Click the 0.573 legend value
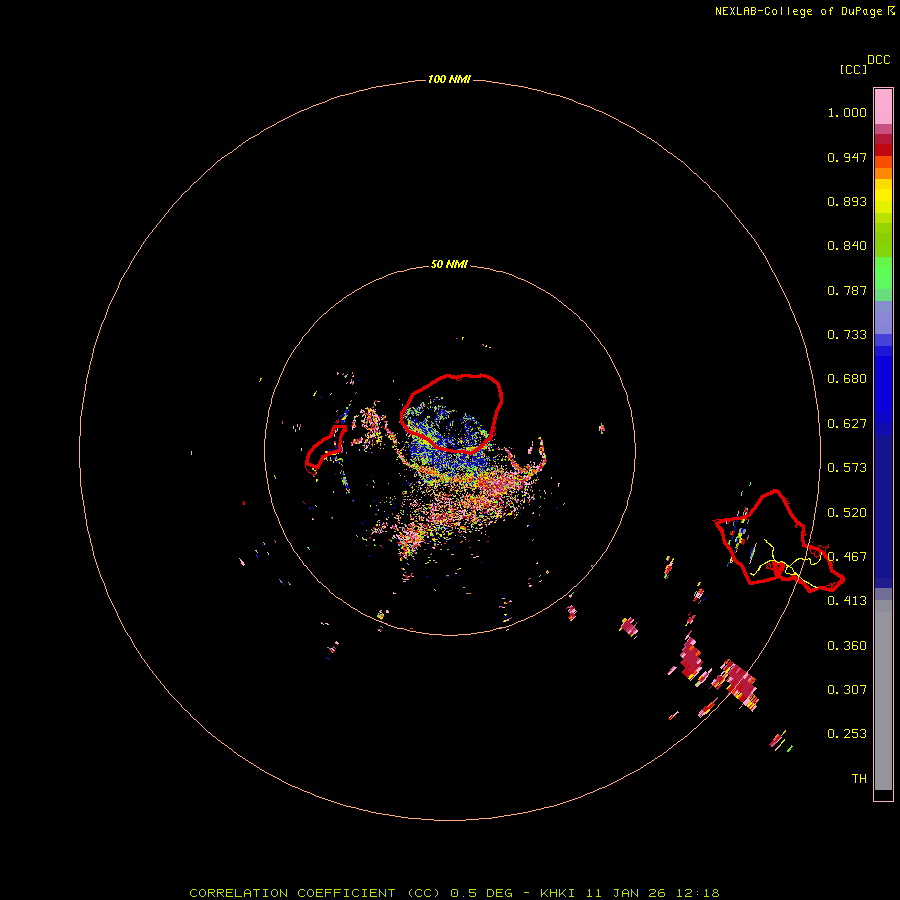The image size is (900, 900). tap(847, 468)
